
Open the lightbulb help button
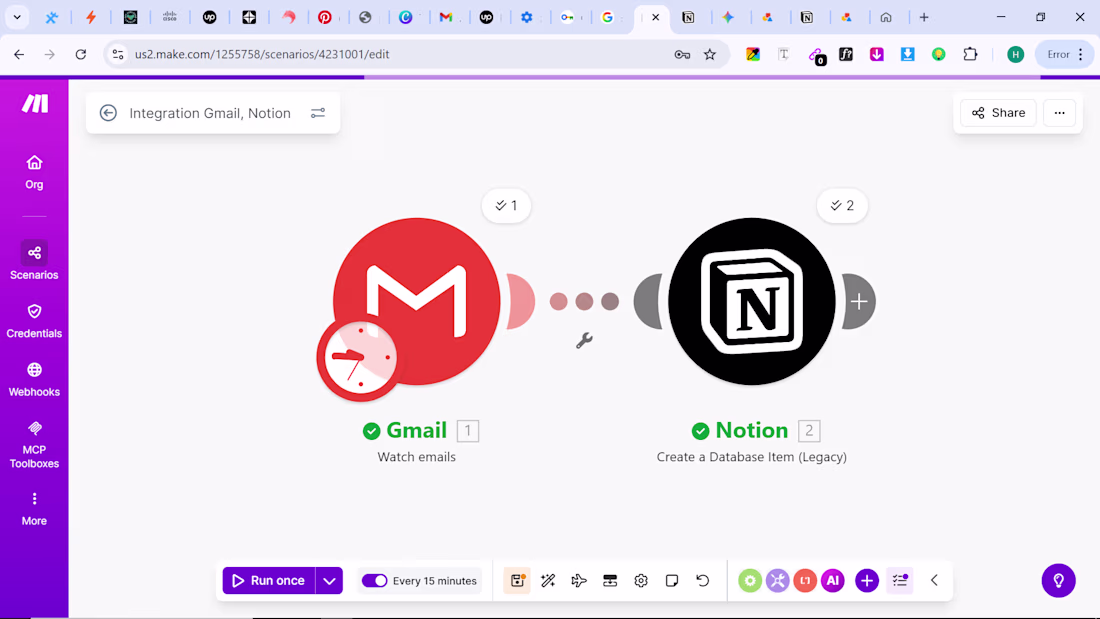pos(1059,580)
